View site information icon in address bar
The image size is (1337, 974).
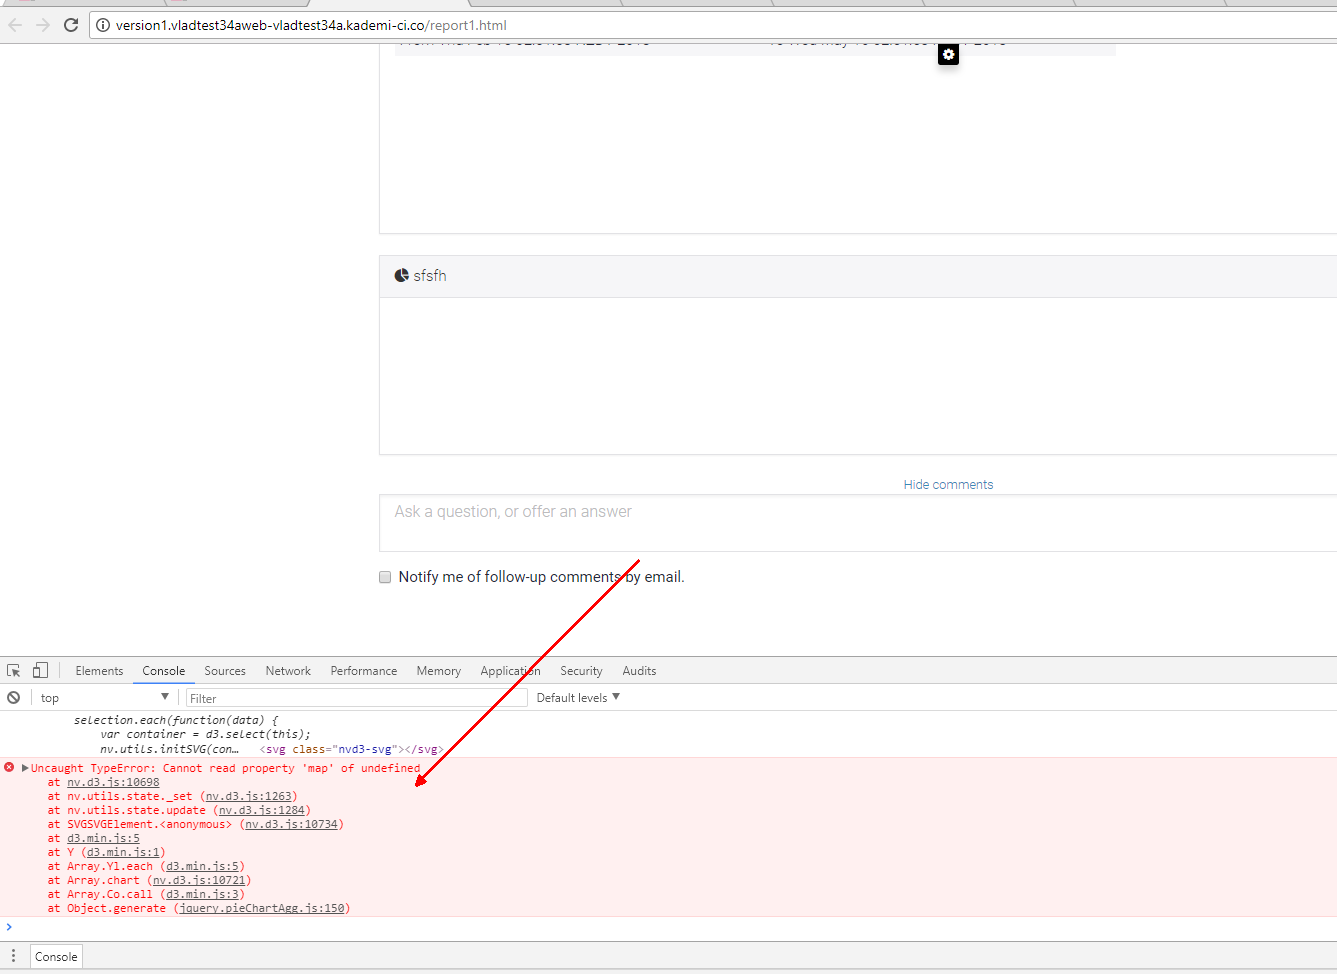[x=102, y=25]
